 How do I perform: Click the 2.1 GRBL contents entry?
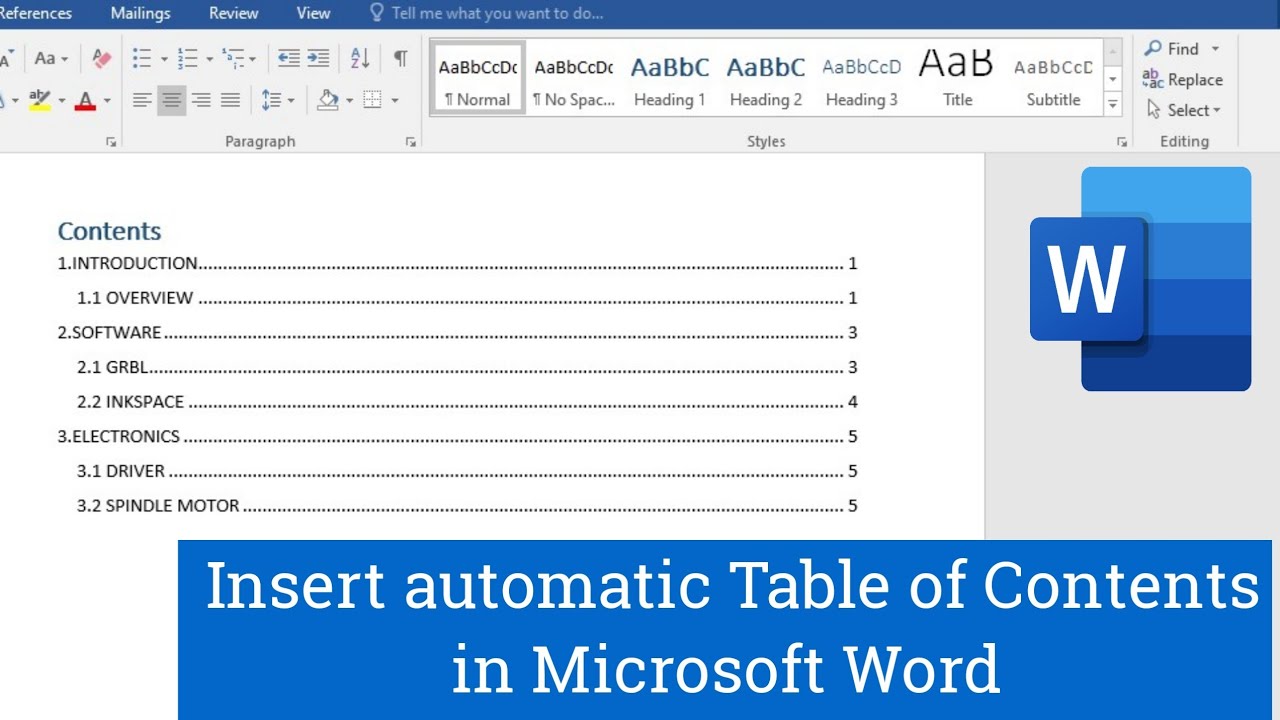[x=467, y=367]
